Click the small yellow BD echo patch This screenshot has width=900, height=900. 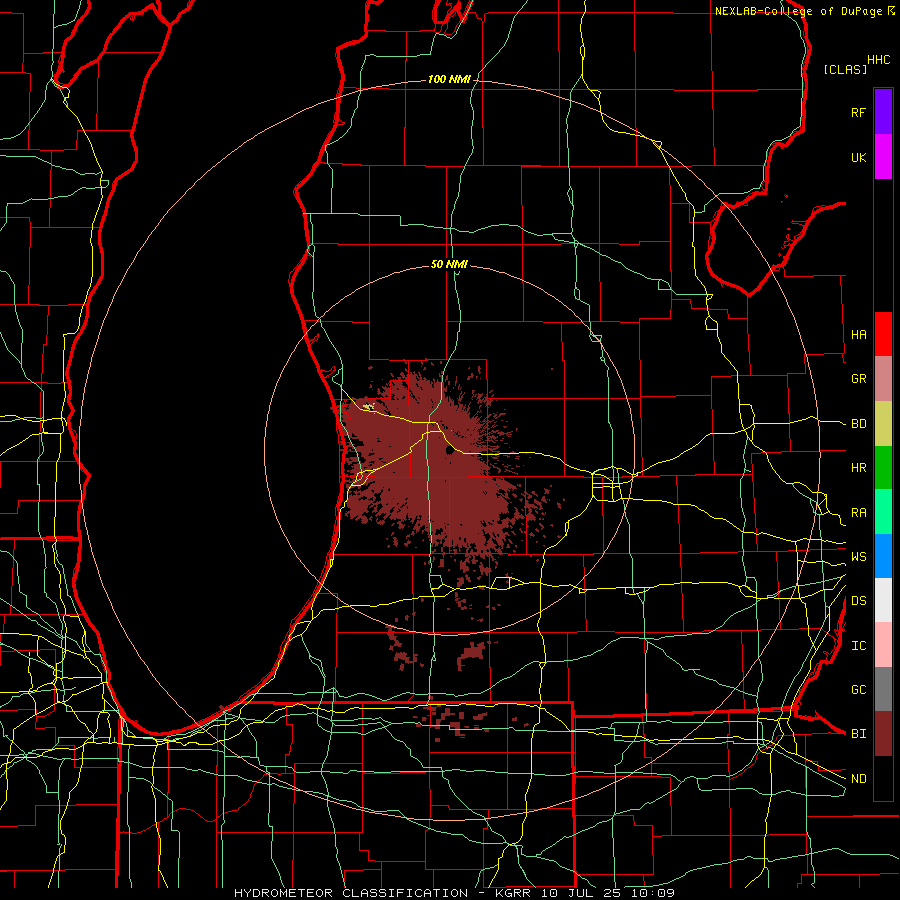click(x=369, y=406)
